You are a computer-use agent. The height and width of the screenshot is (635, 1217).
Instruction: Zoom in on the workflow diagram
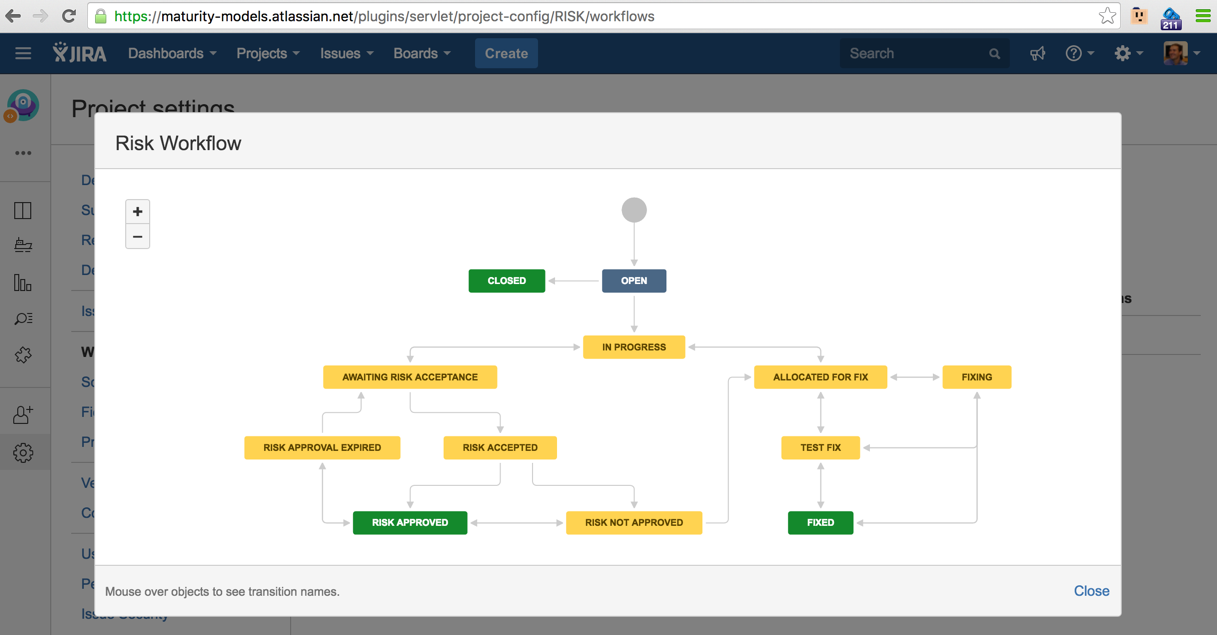pyautogui.click(x=138, y=212)
